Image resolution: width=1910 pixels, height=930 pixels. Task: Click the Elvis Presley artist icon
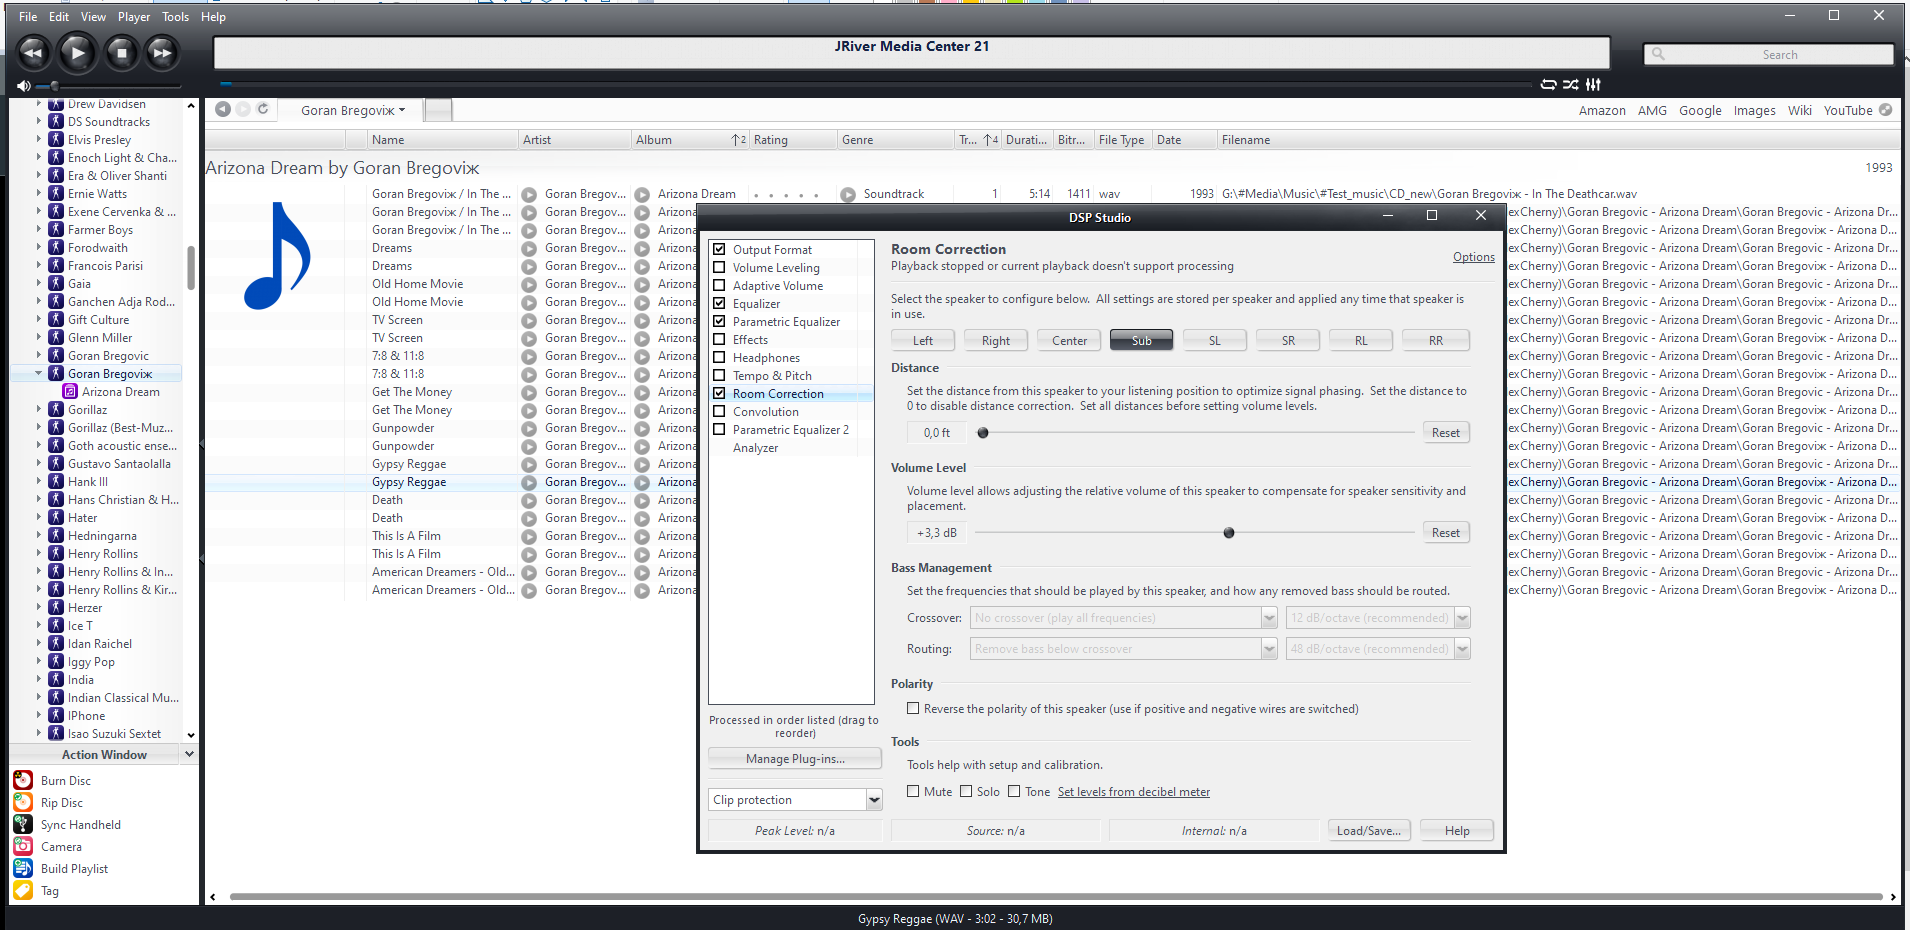click(x=56, y=139)
